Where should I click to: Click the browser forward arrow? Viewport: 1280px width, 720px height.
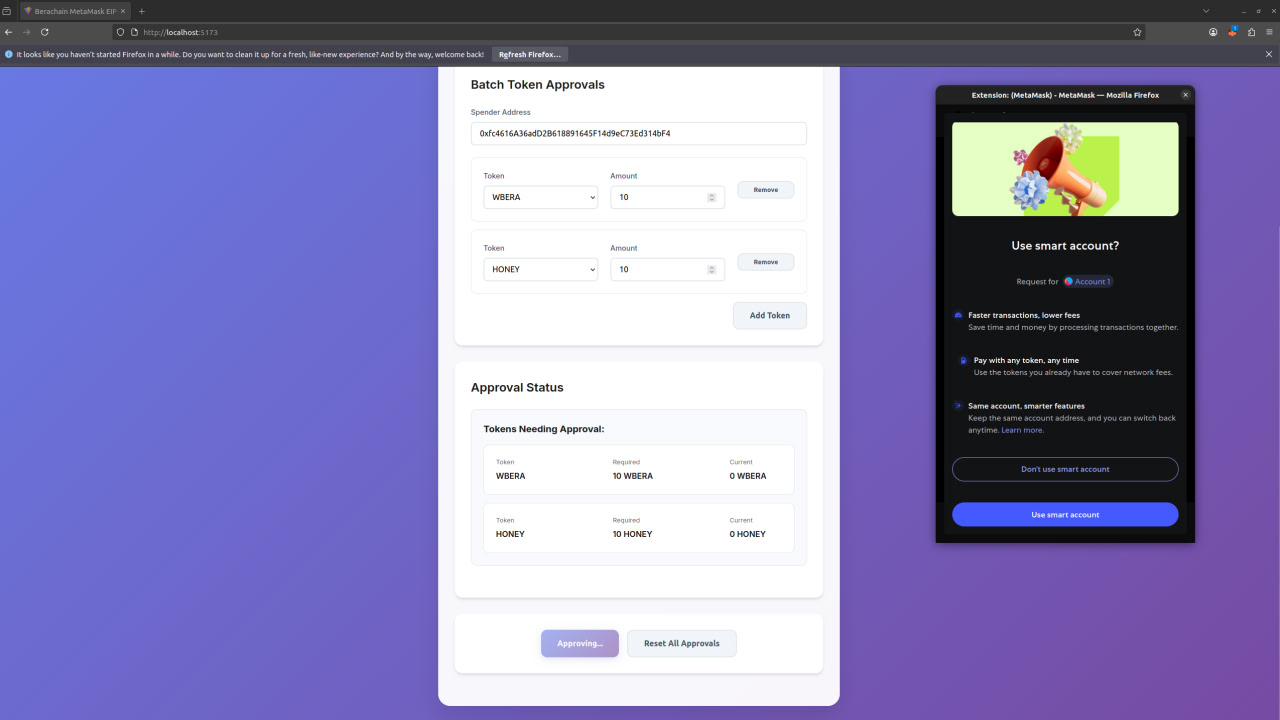pos(27,32)
